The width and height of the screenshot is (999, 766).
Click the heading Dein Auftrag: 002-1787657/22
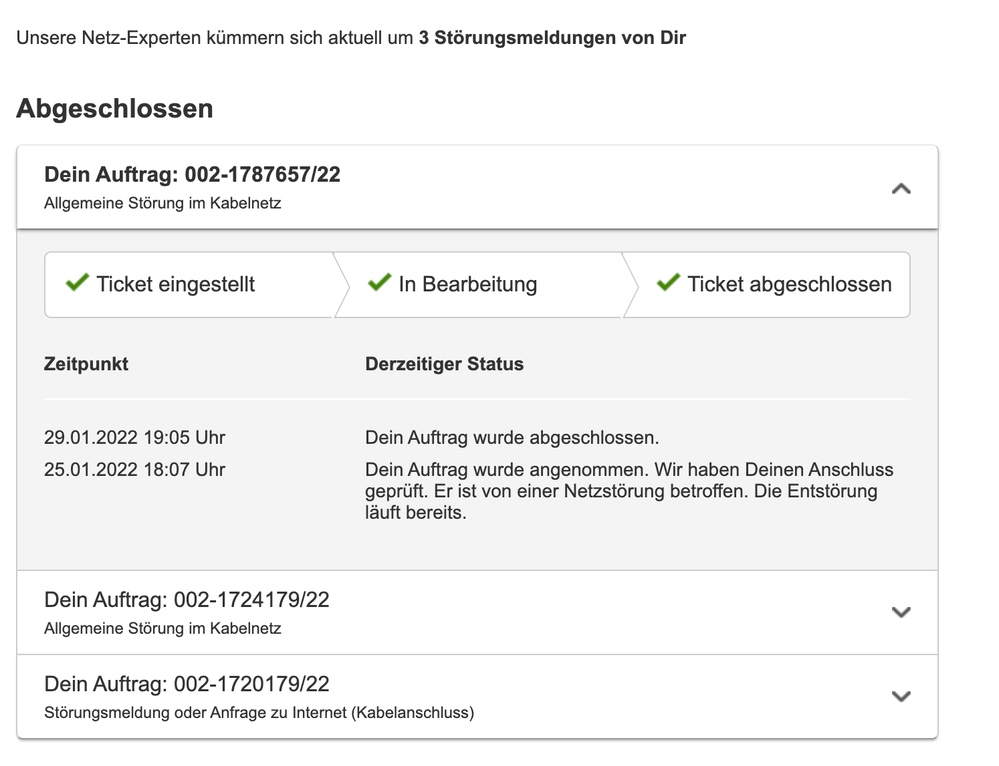(x=192, y=175)
